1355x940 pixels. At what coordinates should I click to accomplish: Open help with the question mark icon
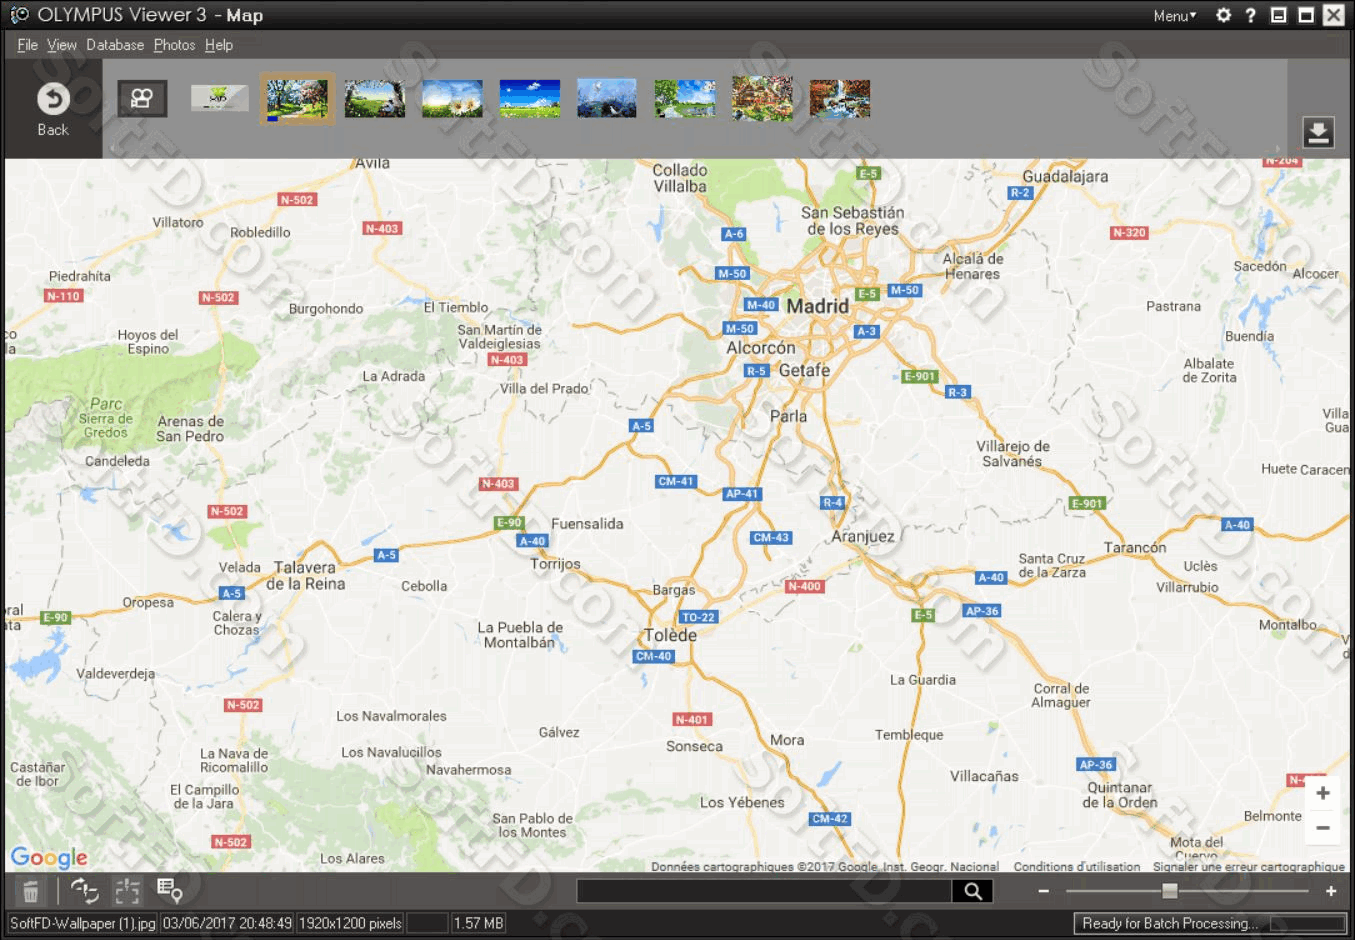(x=1250, y=15)
